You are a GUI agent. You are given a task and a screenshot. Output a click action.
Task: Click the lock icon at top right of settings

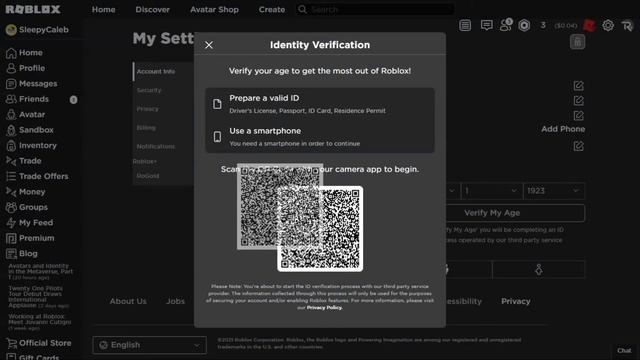(x=577, y=42)
